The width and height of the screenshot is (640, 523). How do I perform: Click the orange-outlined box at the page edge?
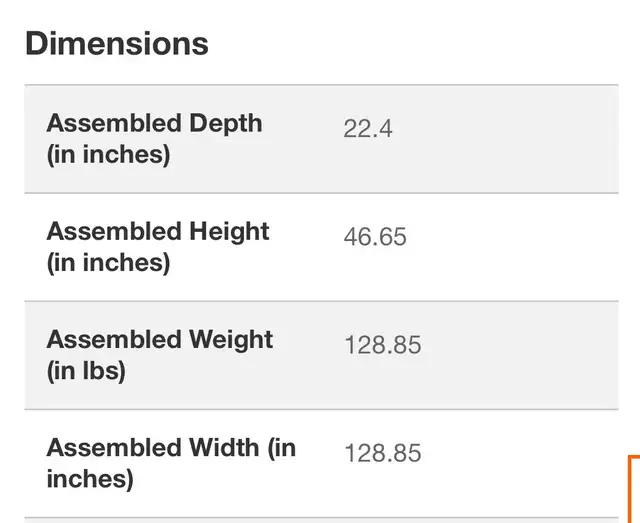634,489
